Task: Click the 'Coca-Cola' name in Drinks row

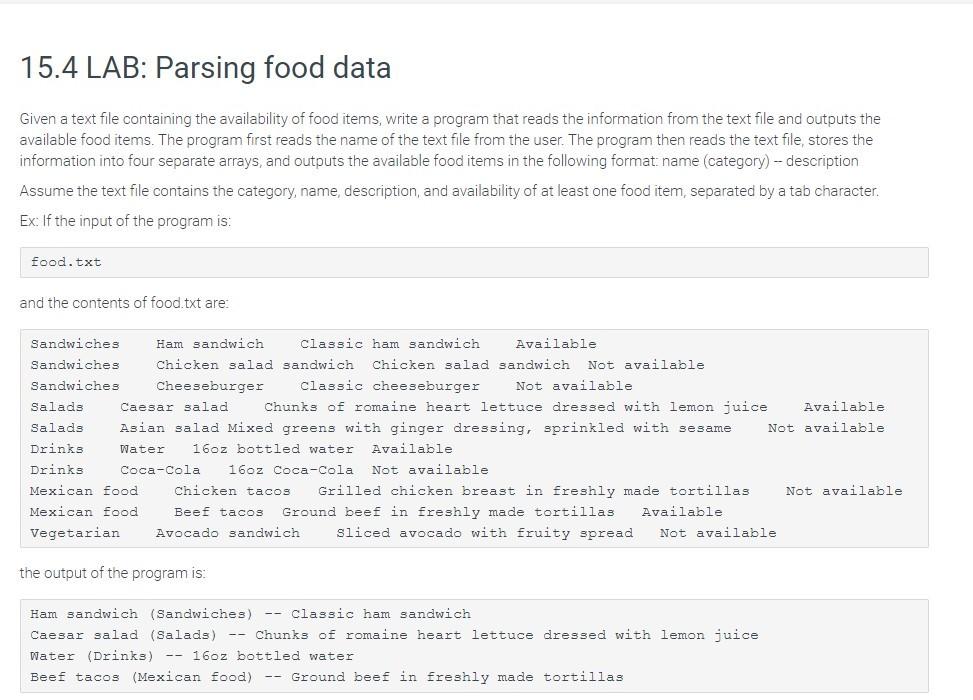Action: pos(160,470)
